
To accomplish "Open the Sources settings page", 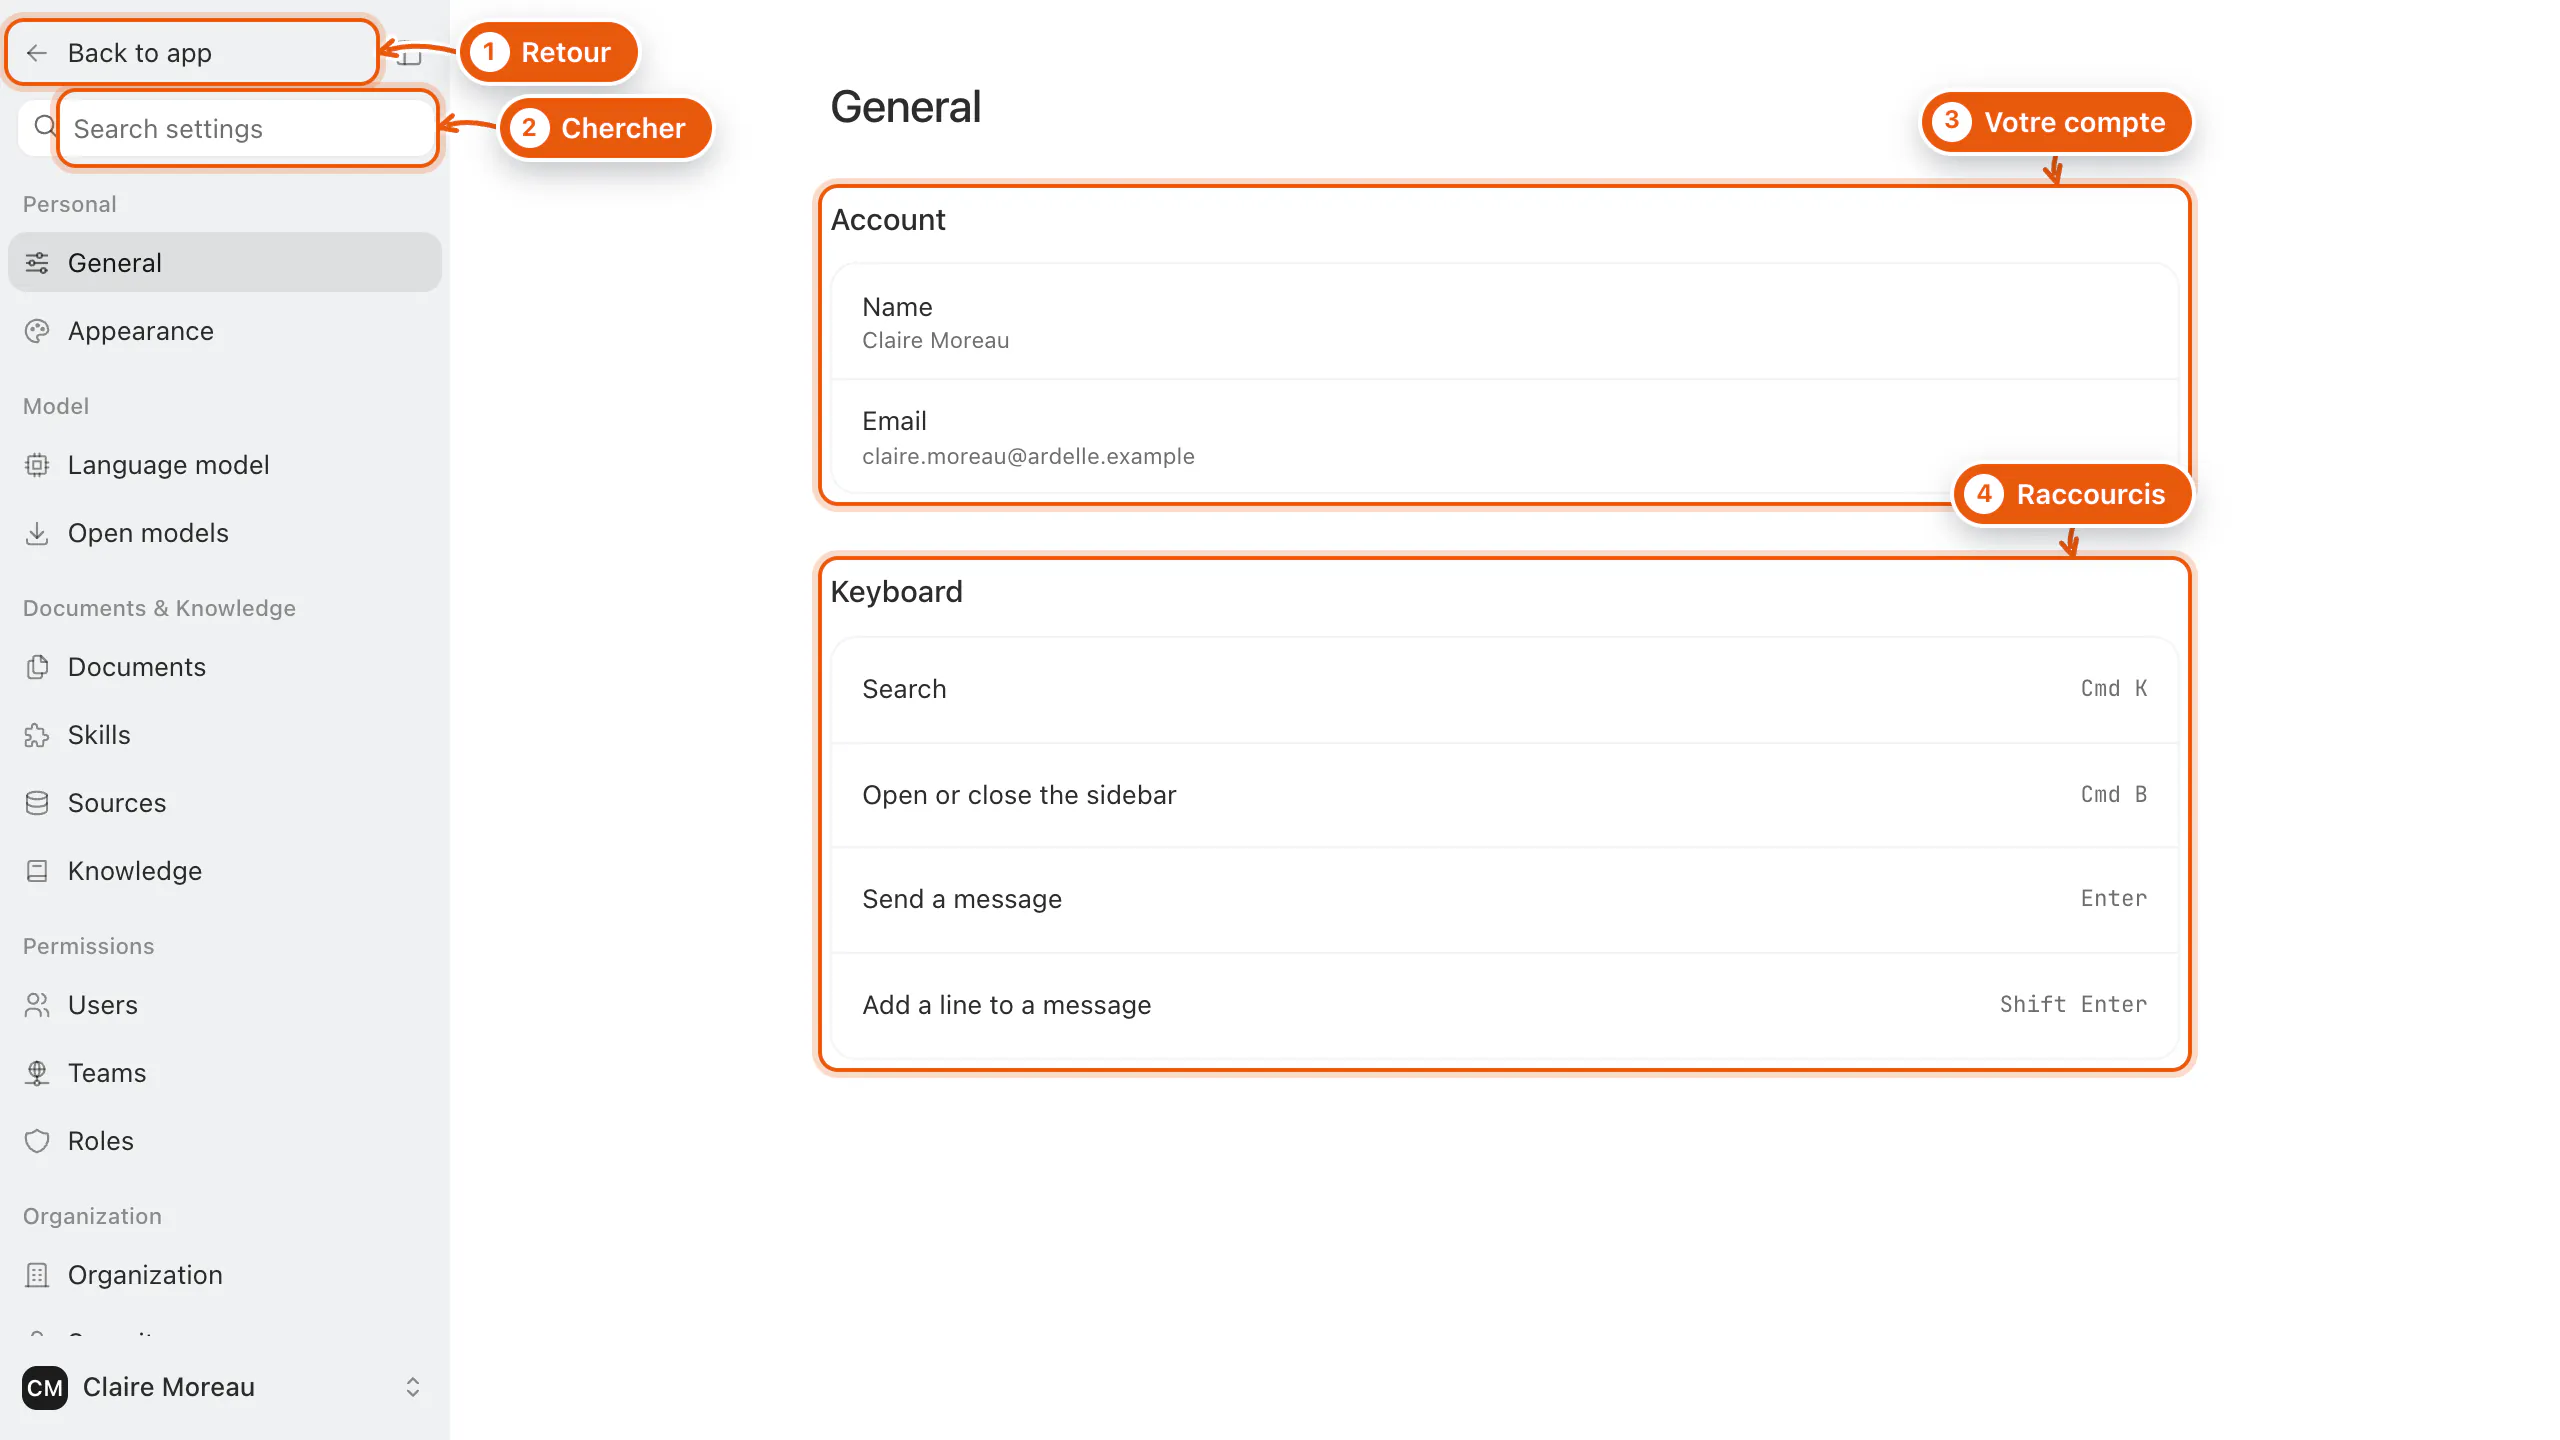I will (225, 803).
